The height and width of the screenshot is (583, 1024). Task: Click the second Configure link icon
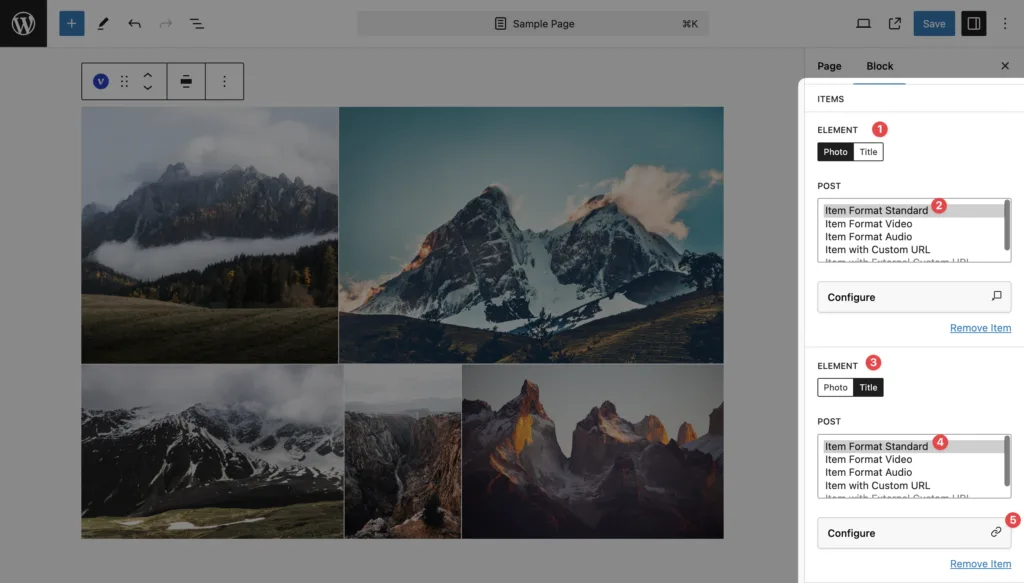click(x=996, y=532)
